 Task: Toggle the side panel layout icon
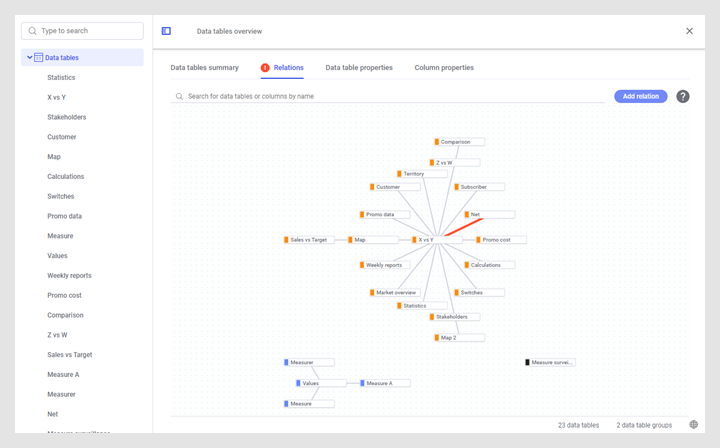tap(166, 31)
